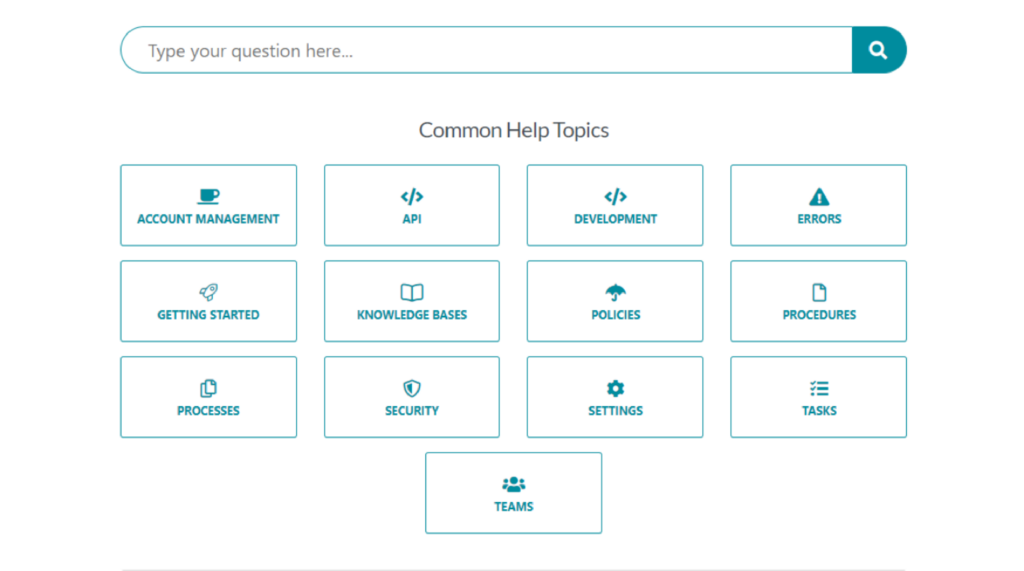Click the gear Settings icon
The width and height of the screenshot is (1024, 571).
click(x=615, y=388)
